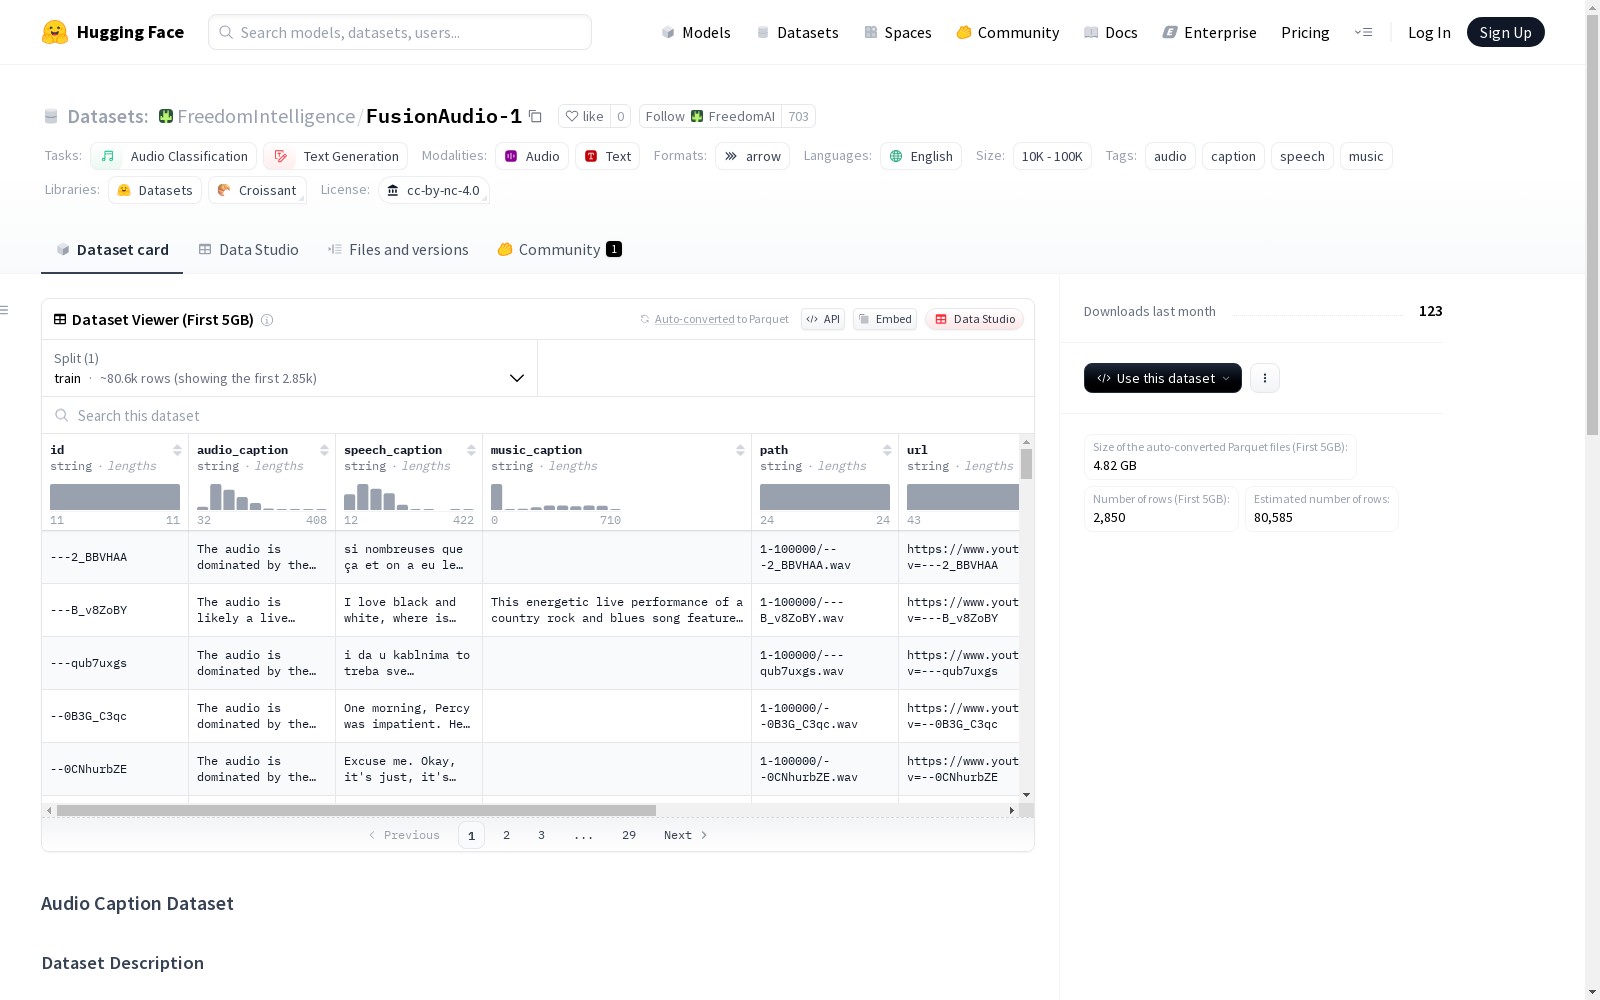Switch to the Dataset card tab

pyautogui.click(x=112, y=250)
